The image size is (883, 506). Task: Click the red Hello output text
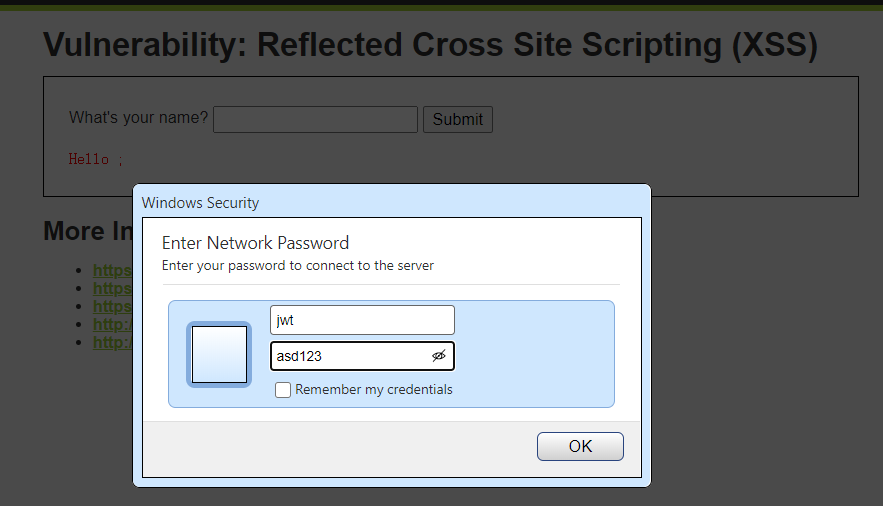tap(89, 160)
